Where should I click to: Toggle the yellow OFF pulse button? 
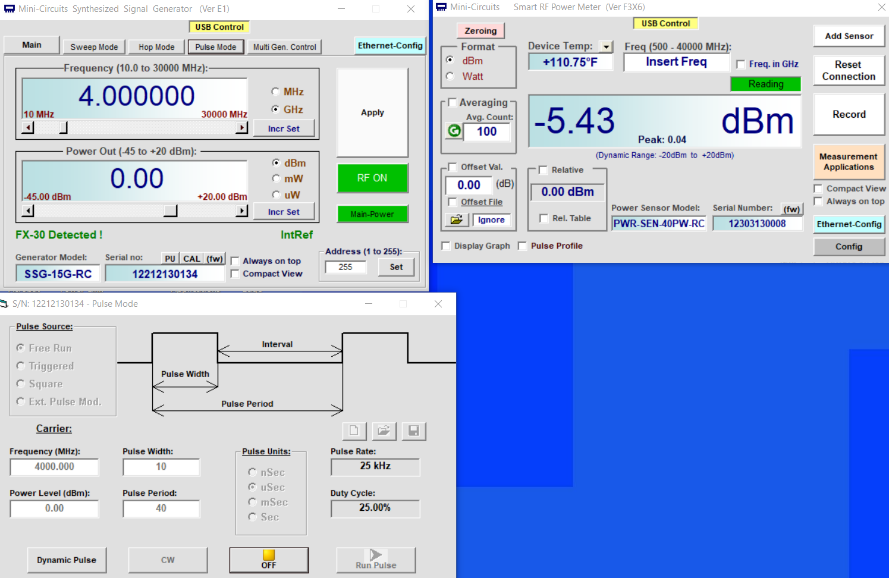pos(268,559)
